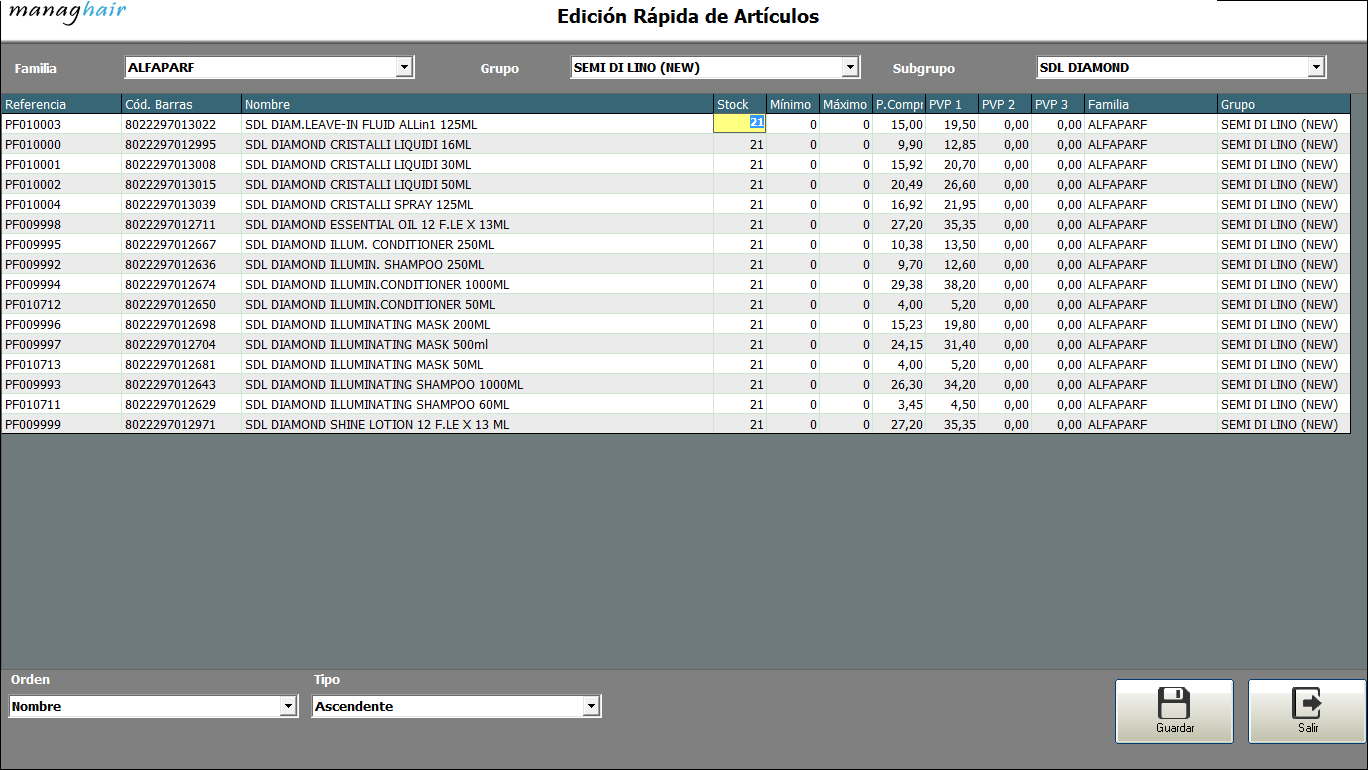Screen dimensions: 1368x770
Task: Click the managhair logo
Action: 68,13
